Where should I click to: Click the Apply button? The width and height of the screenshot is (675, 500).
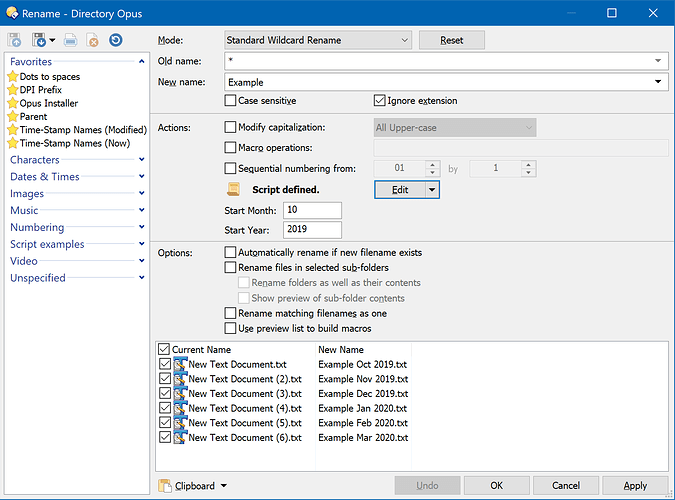[x=635, y=486]
